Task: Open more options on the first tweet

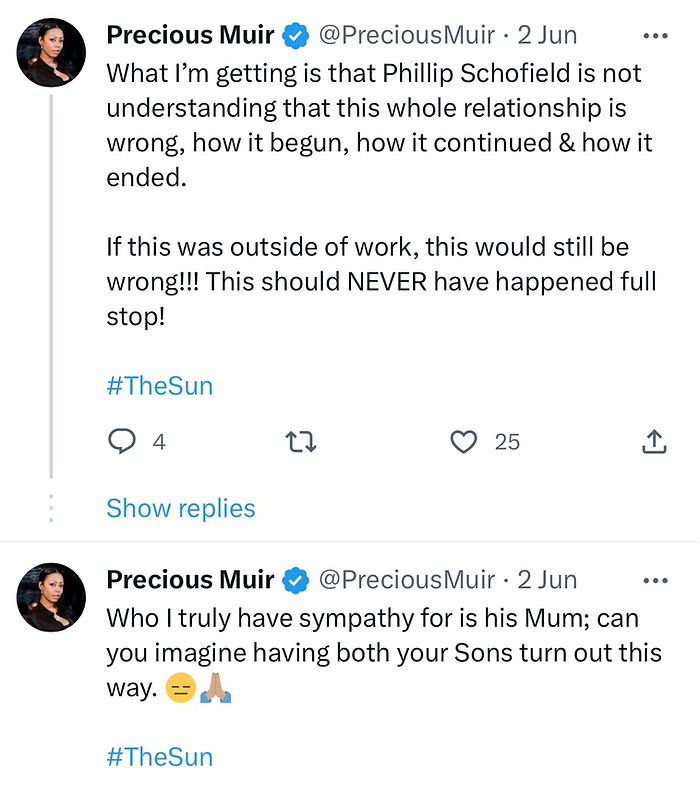Action: (x=654, y=36)
